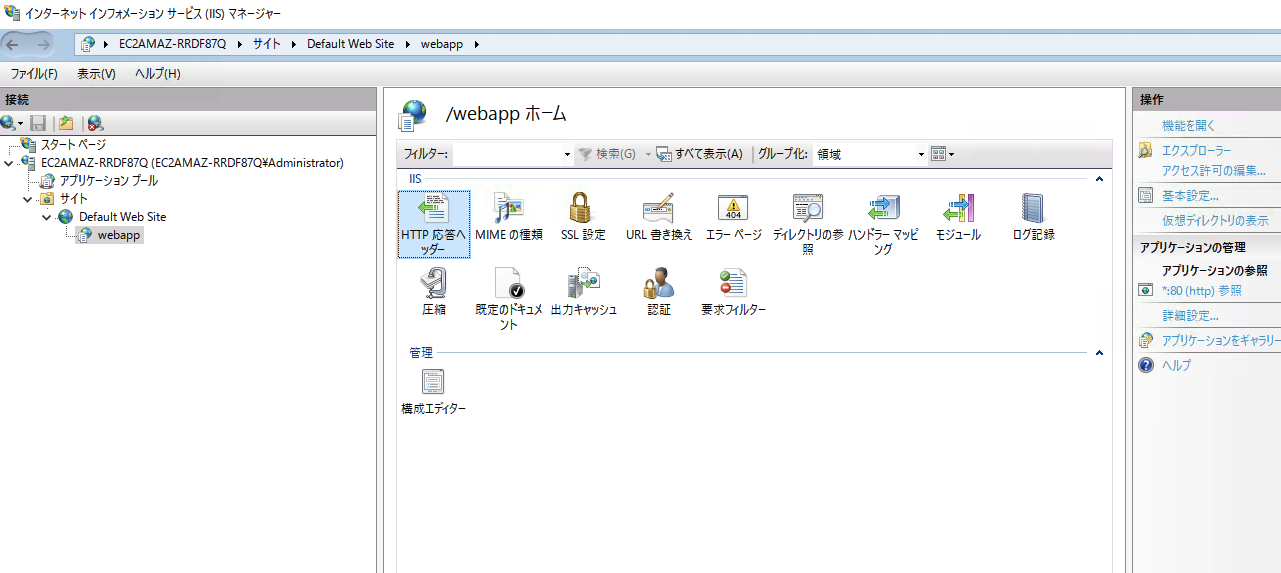Open the 構成エディター feature
The image size is (1281, 573).
tap(434, 391)
